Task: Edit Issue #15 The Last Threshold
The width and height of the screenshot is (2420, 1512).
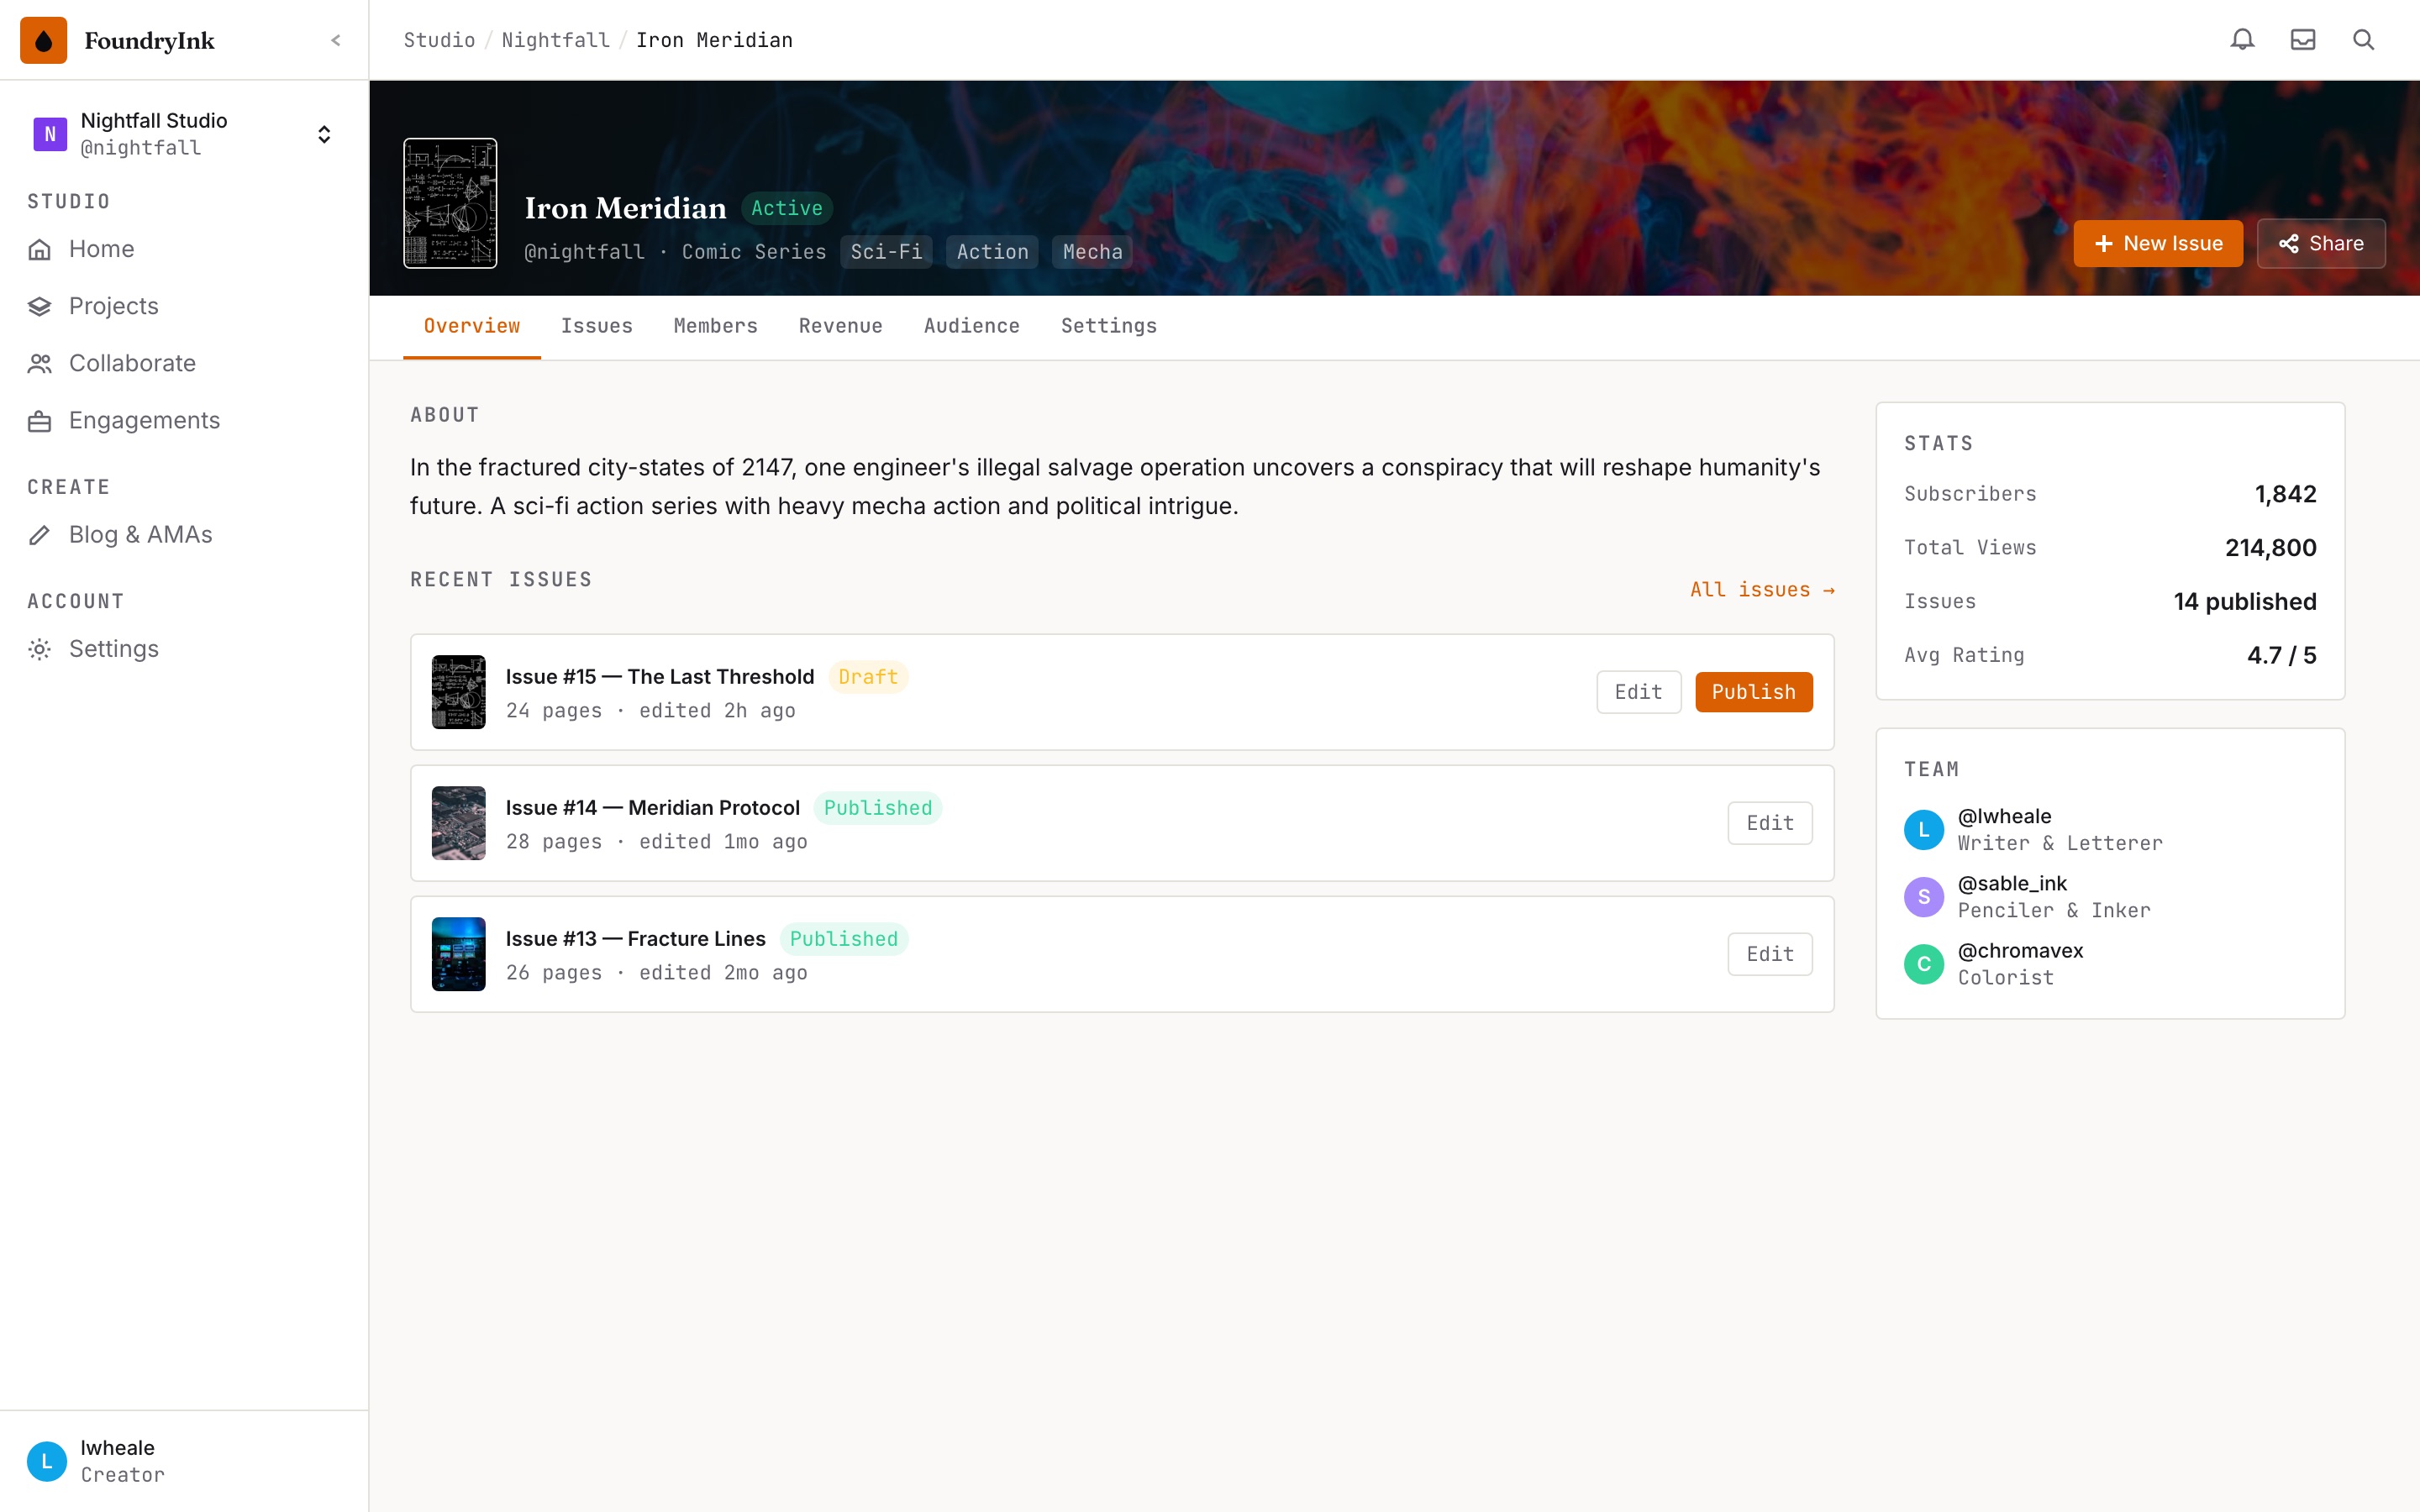Action: click(1638, 692)
